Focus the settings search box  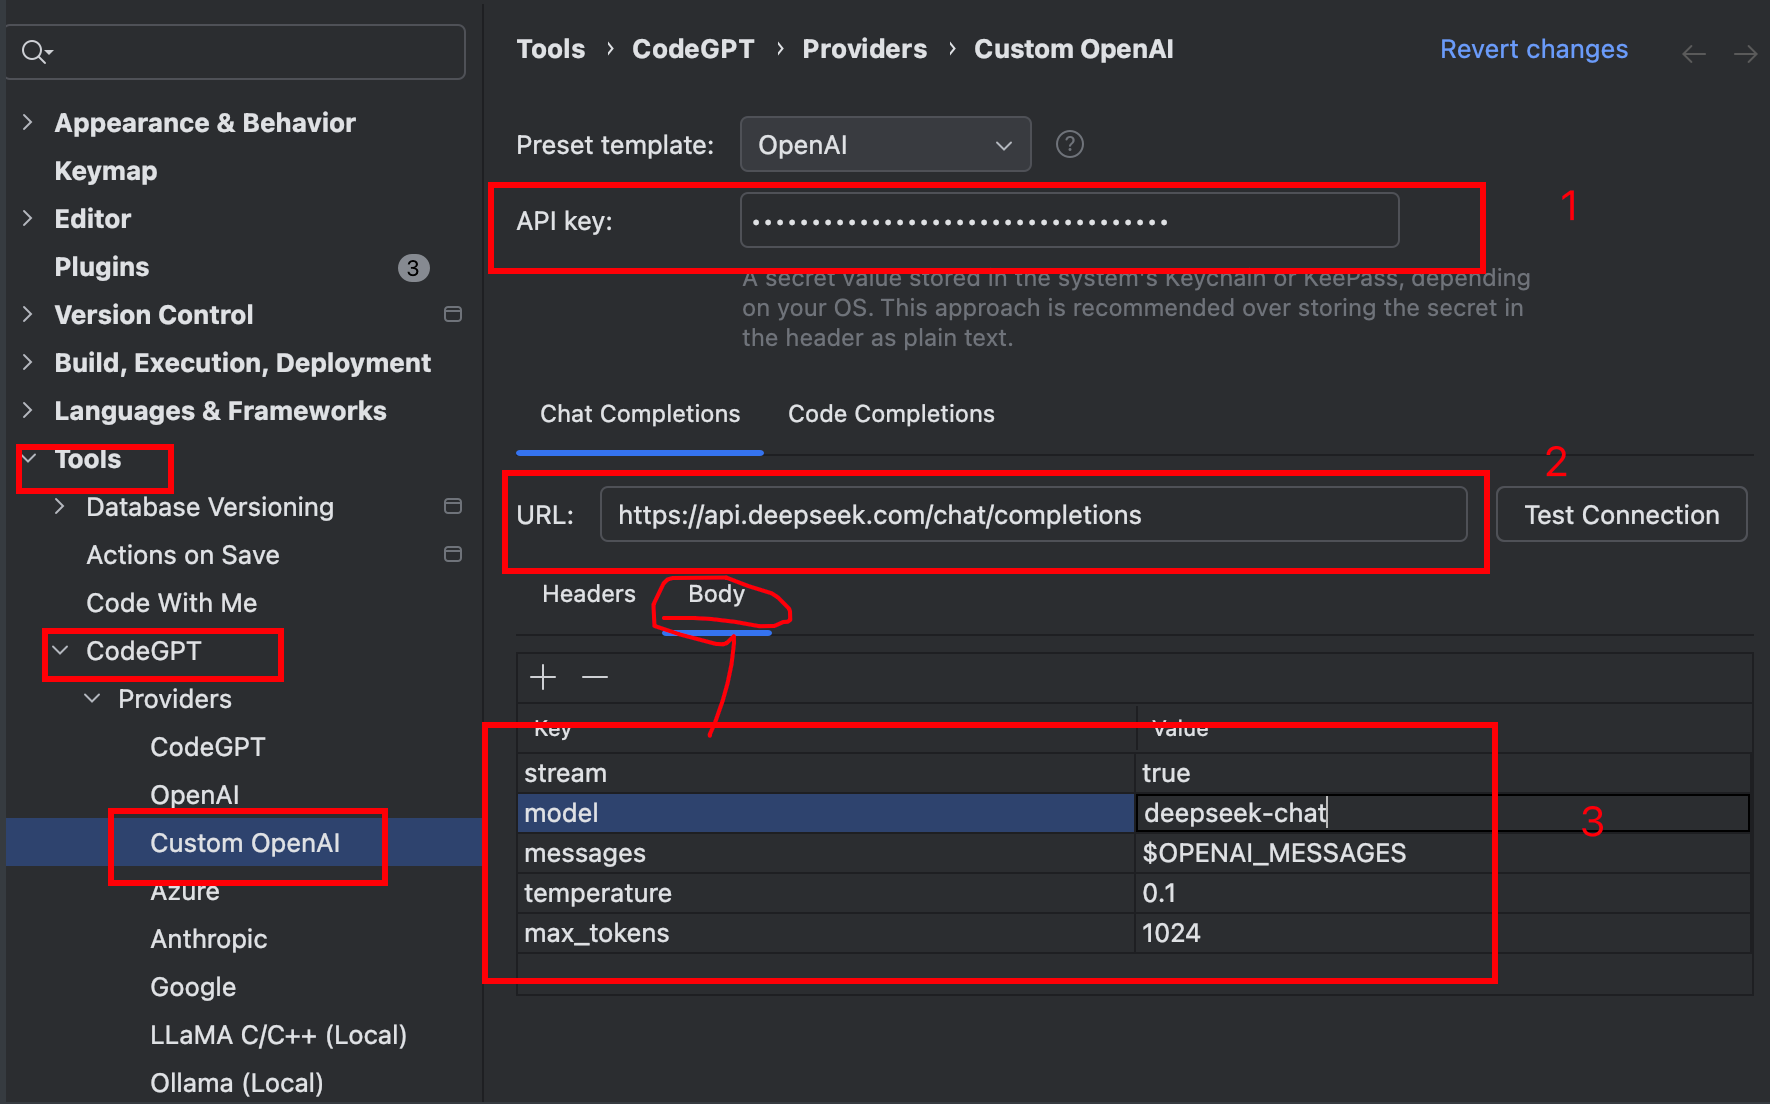[x=236, y=52]
